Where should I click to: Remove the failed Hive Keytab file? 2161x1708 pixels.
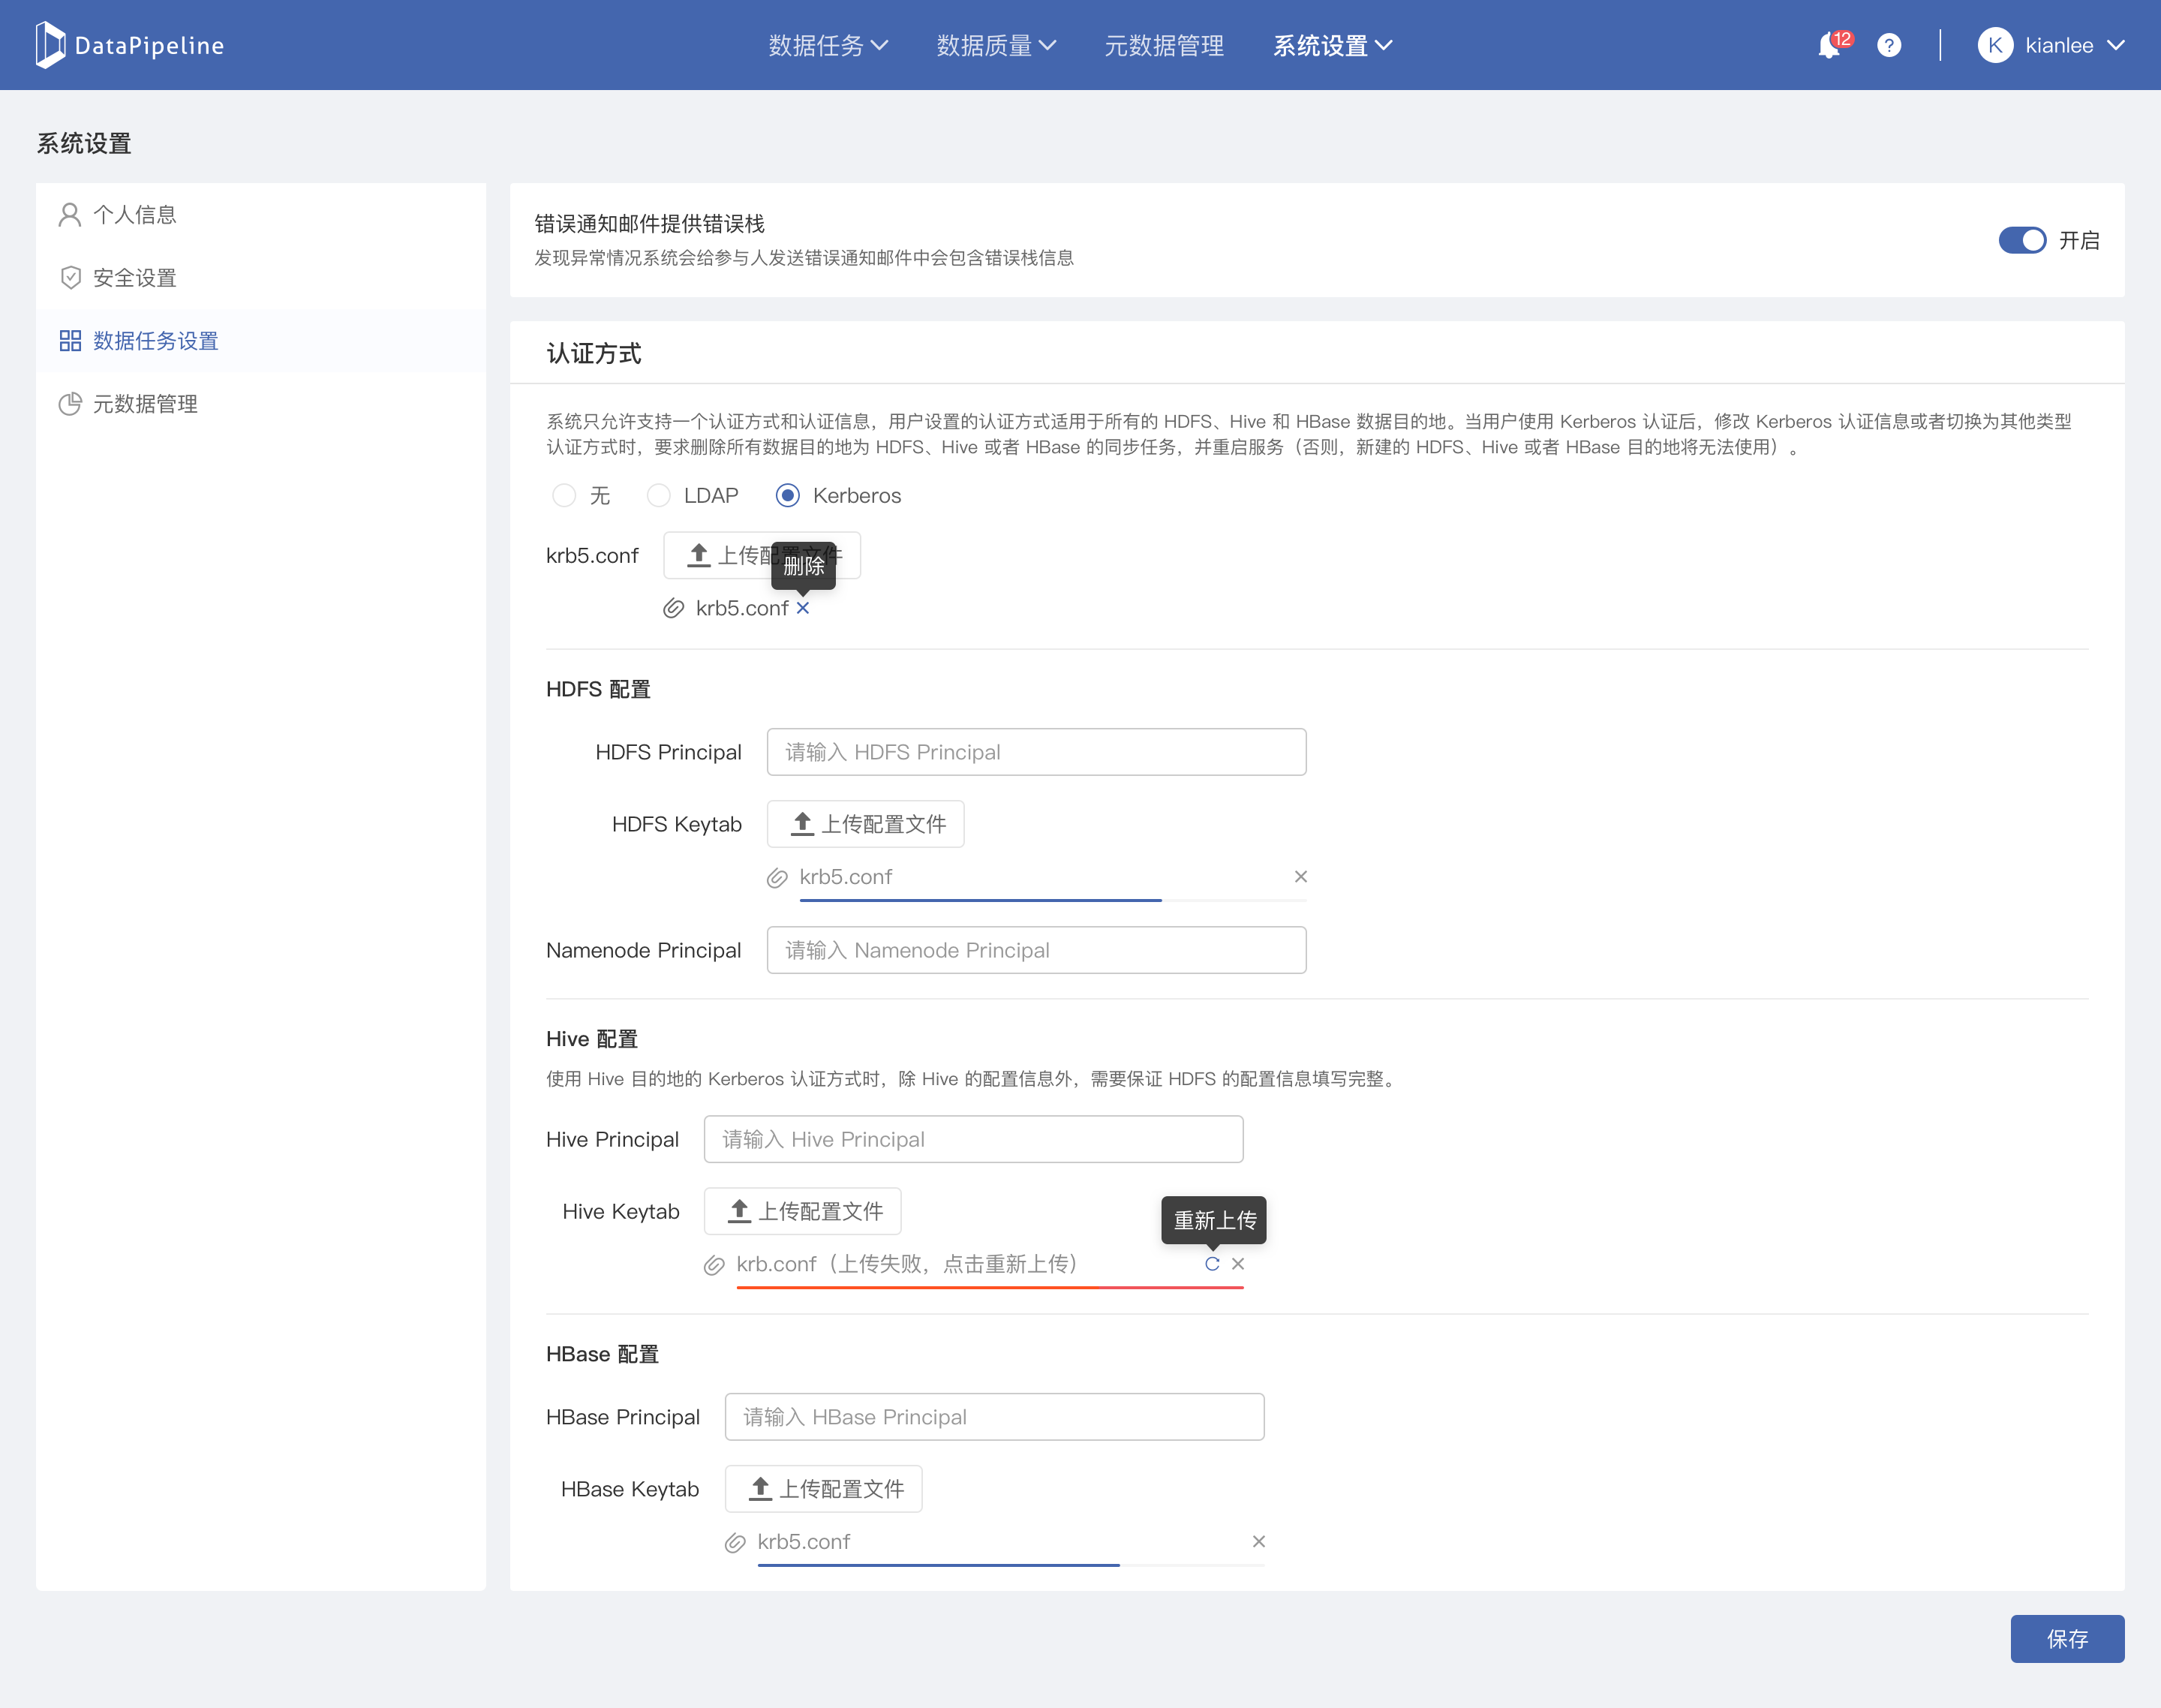(x=1238, y=1264)
